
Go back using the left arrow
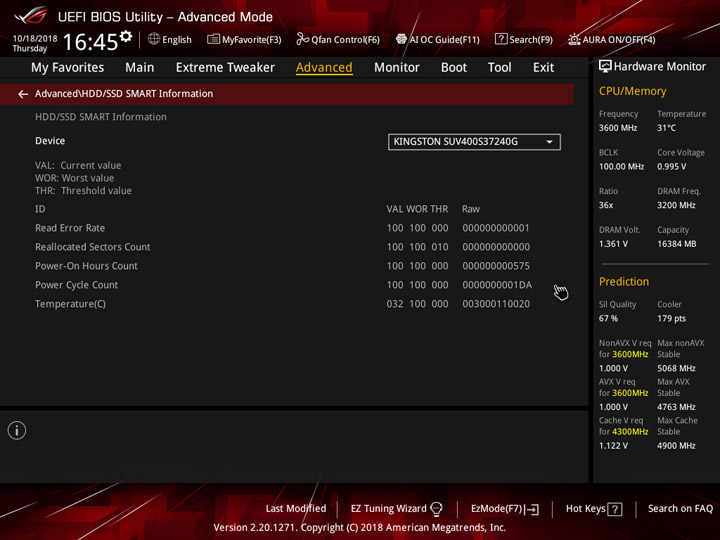[23, 94]
